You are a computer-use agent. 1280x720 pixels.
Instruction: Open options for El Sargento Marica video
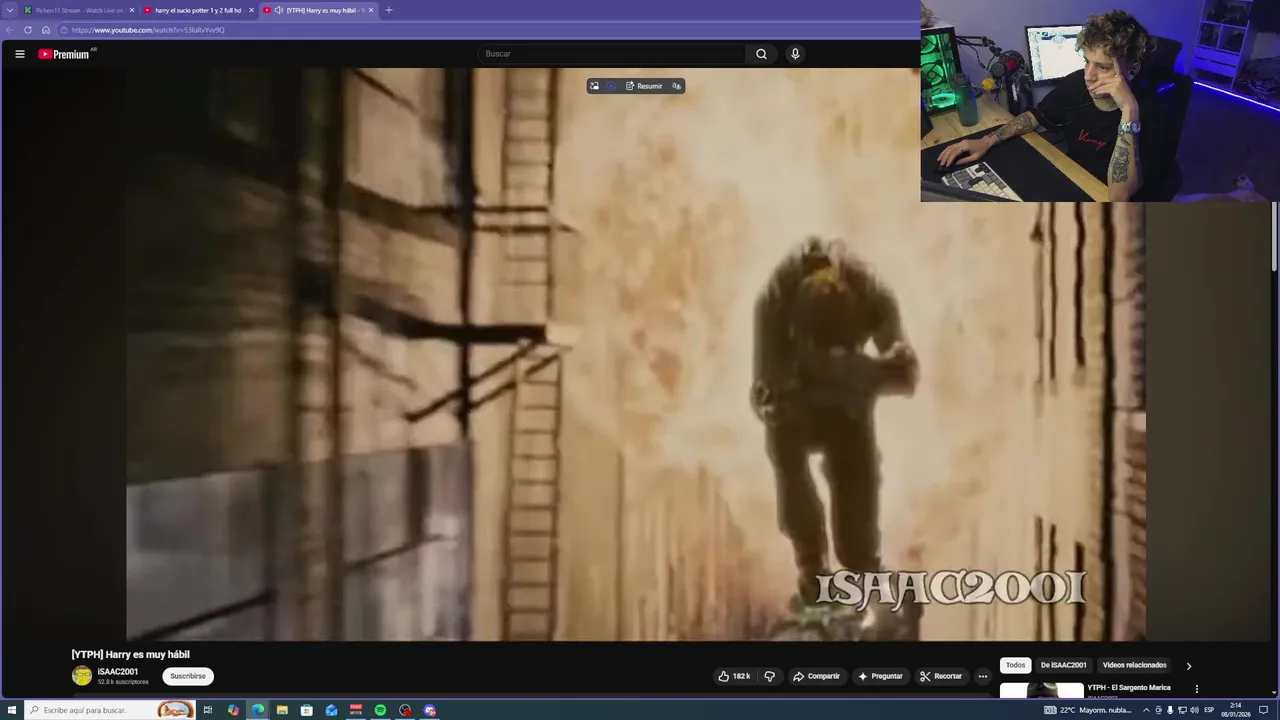pos(1196,689)
